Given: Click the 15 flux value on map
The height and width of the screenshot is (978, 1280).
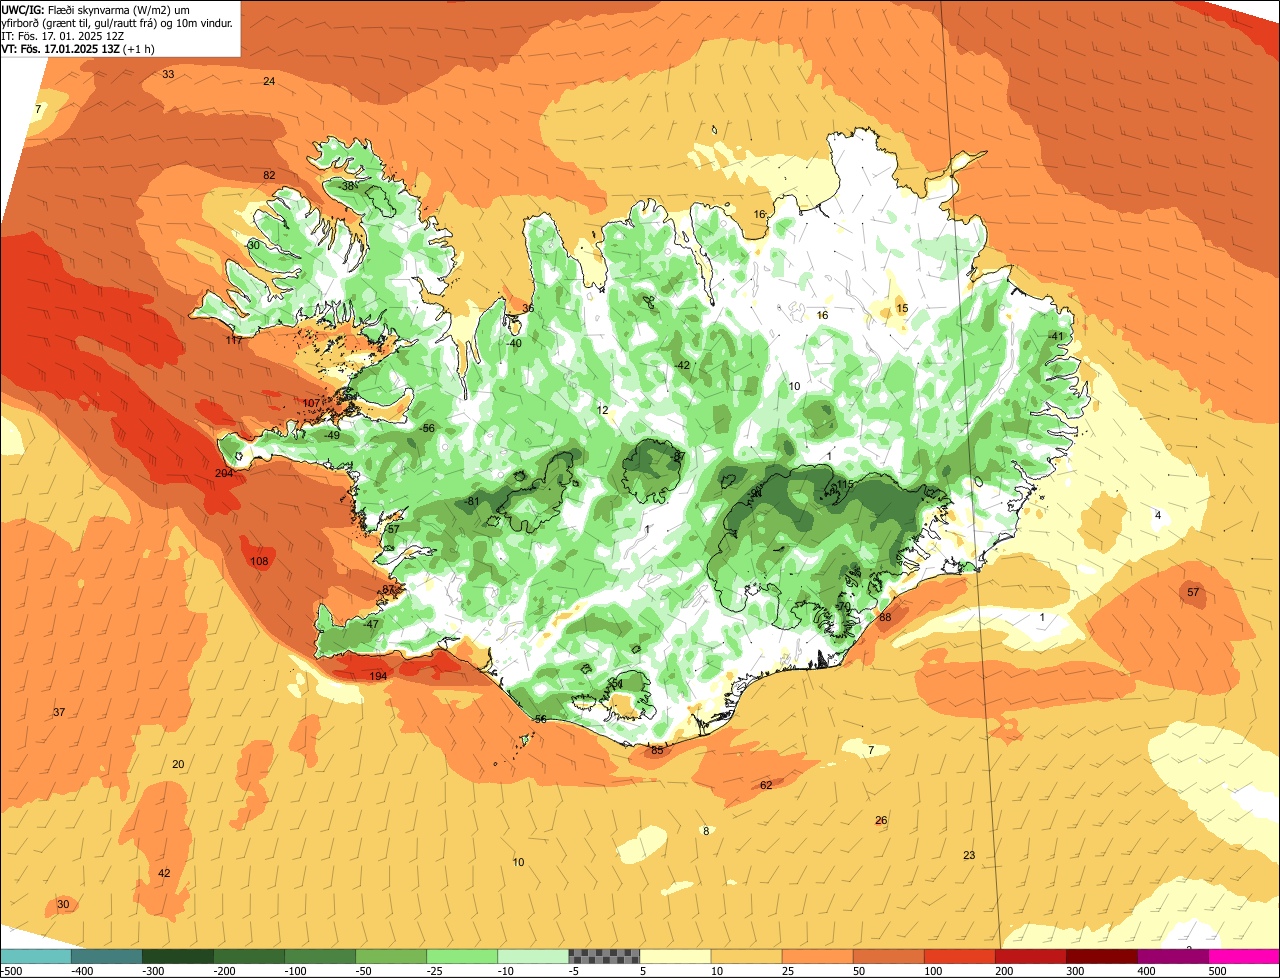Looking at the screenshot, I should pos(902,308).
